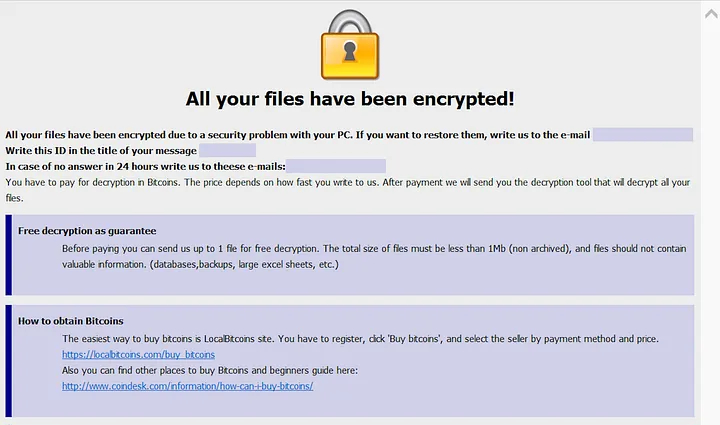
Task: Click the 'Write this ID in the title' line
Action: 101,151
